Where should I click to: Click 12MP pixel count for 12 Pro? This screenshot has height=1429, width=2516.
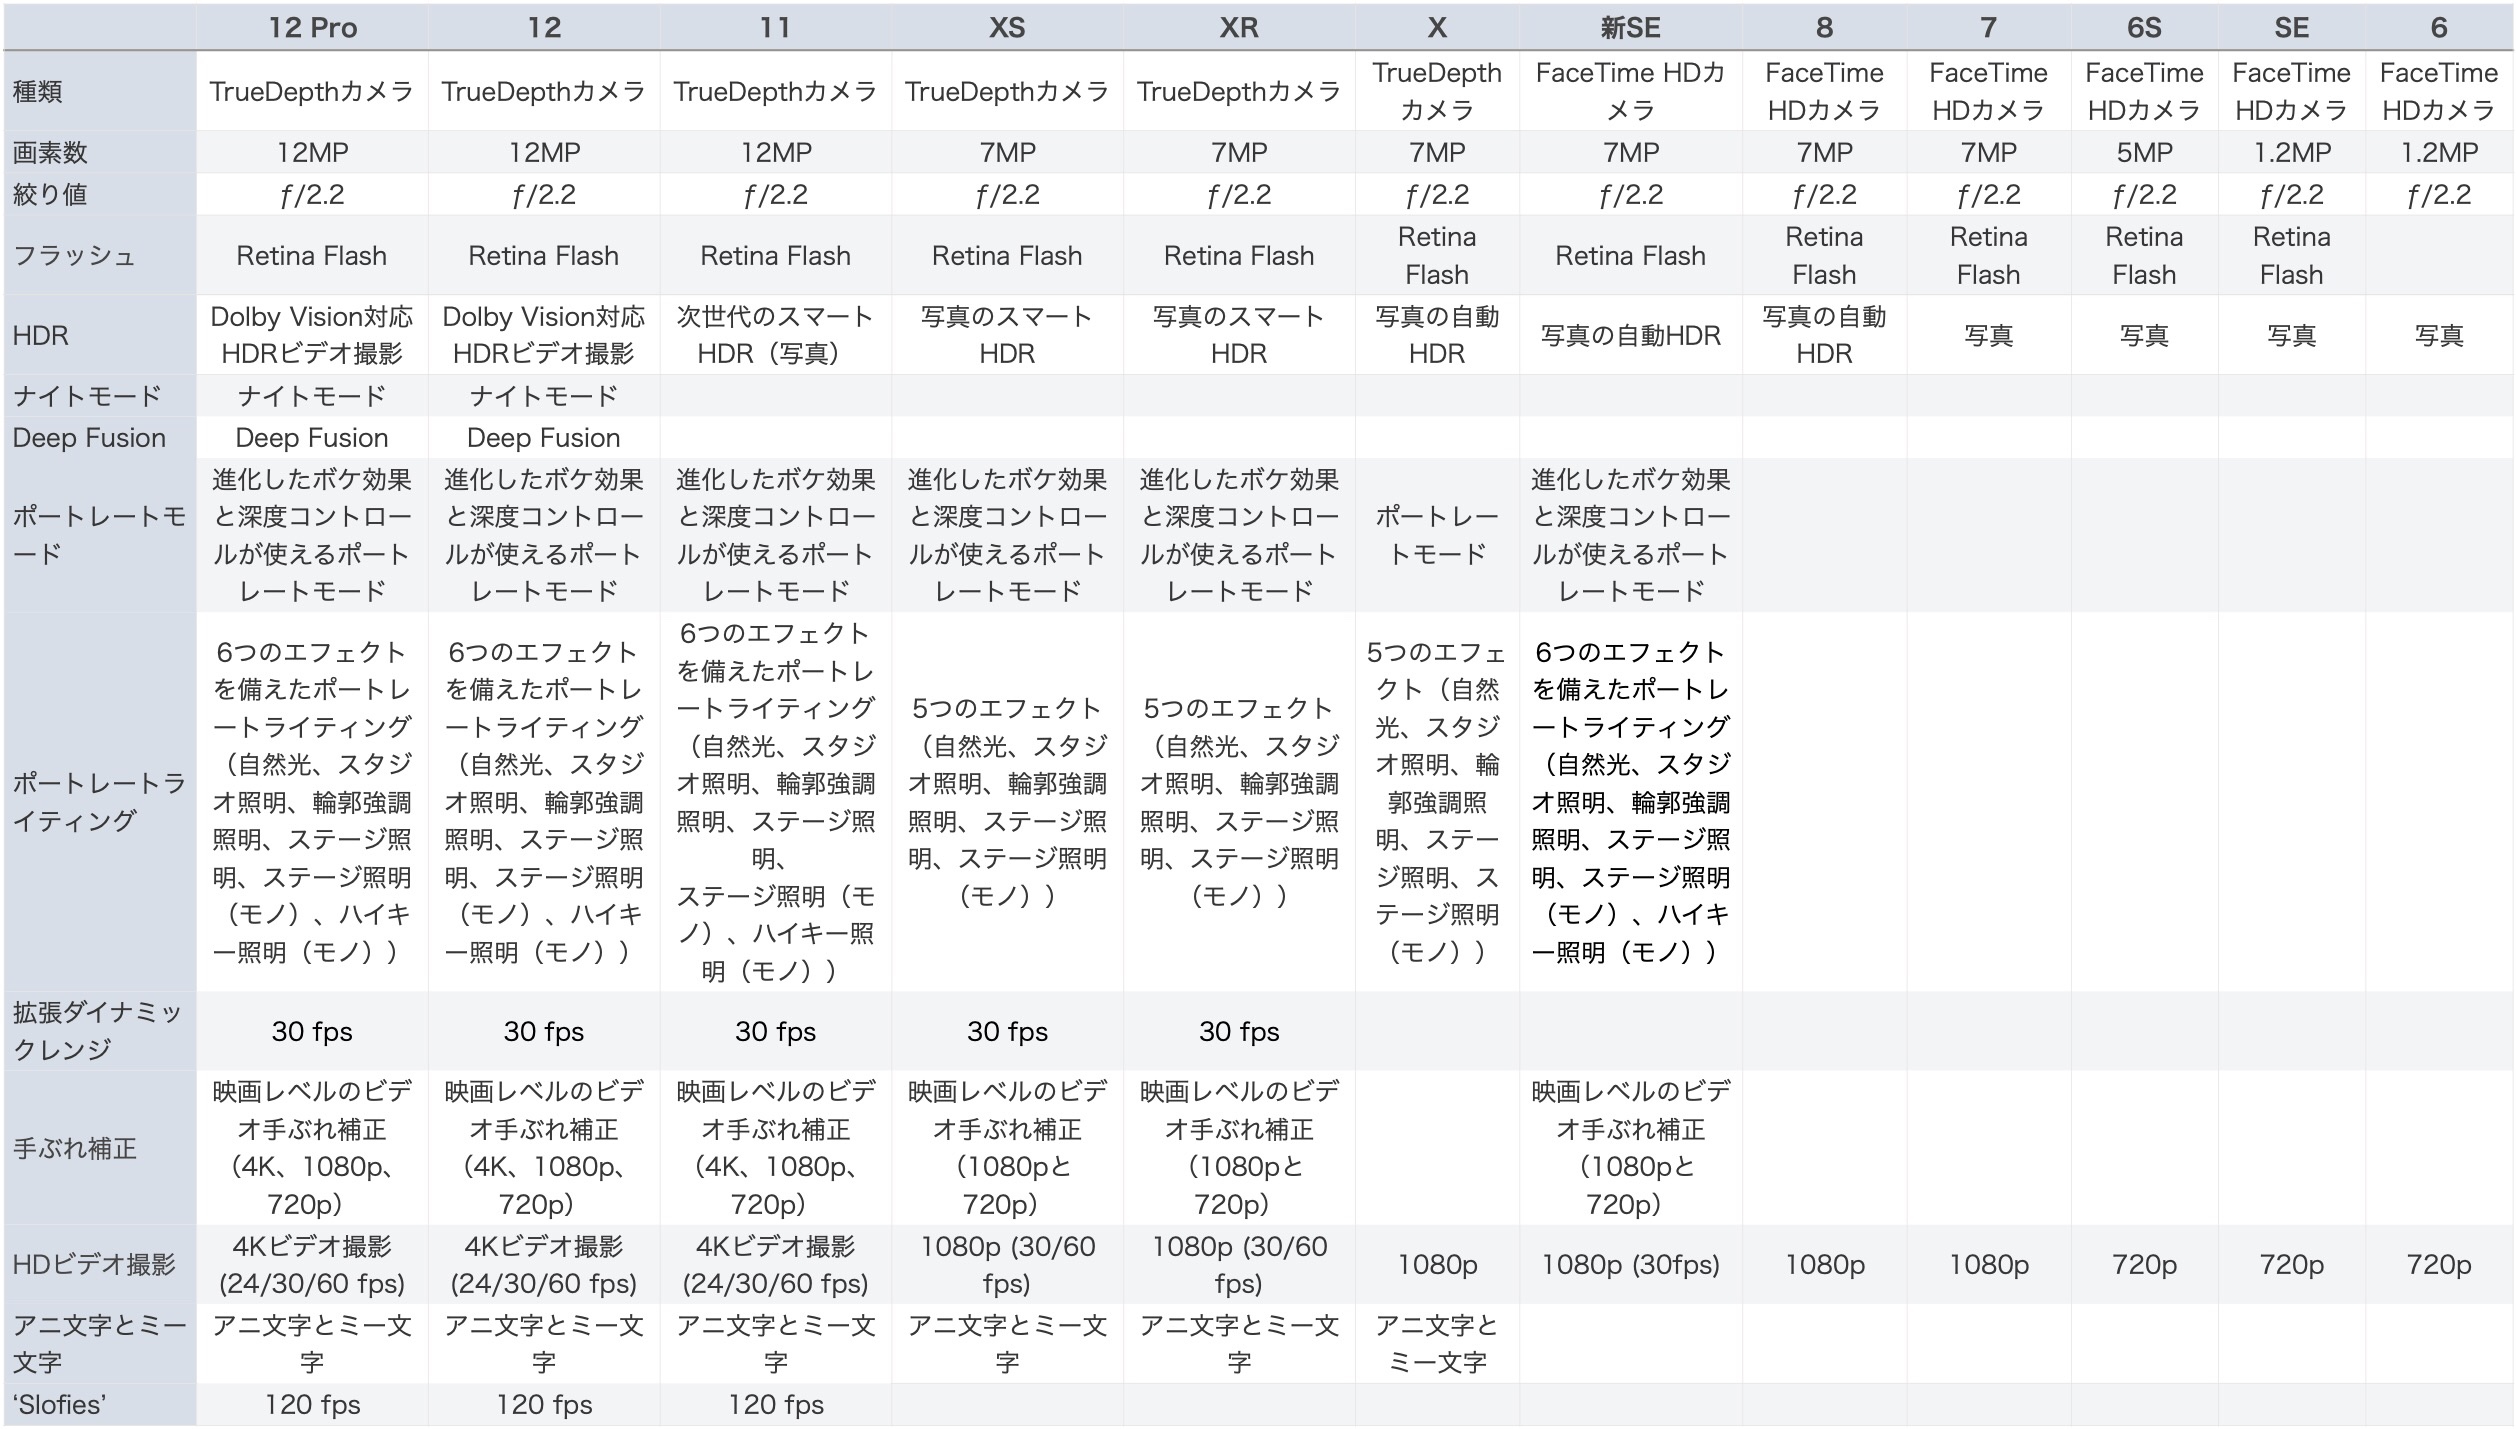click(x=312, y=152)
